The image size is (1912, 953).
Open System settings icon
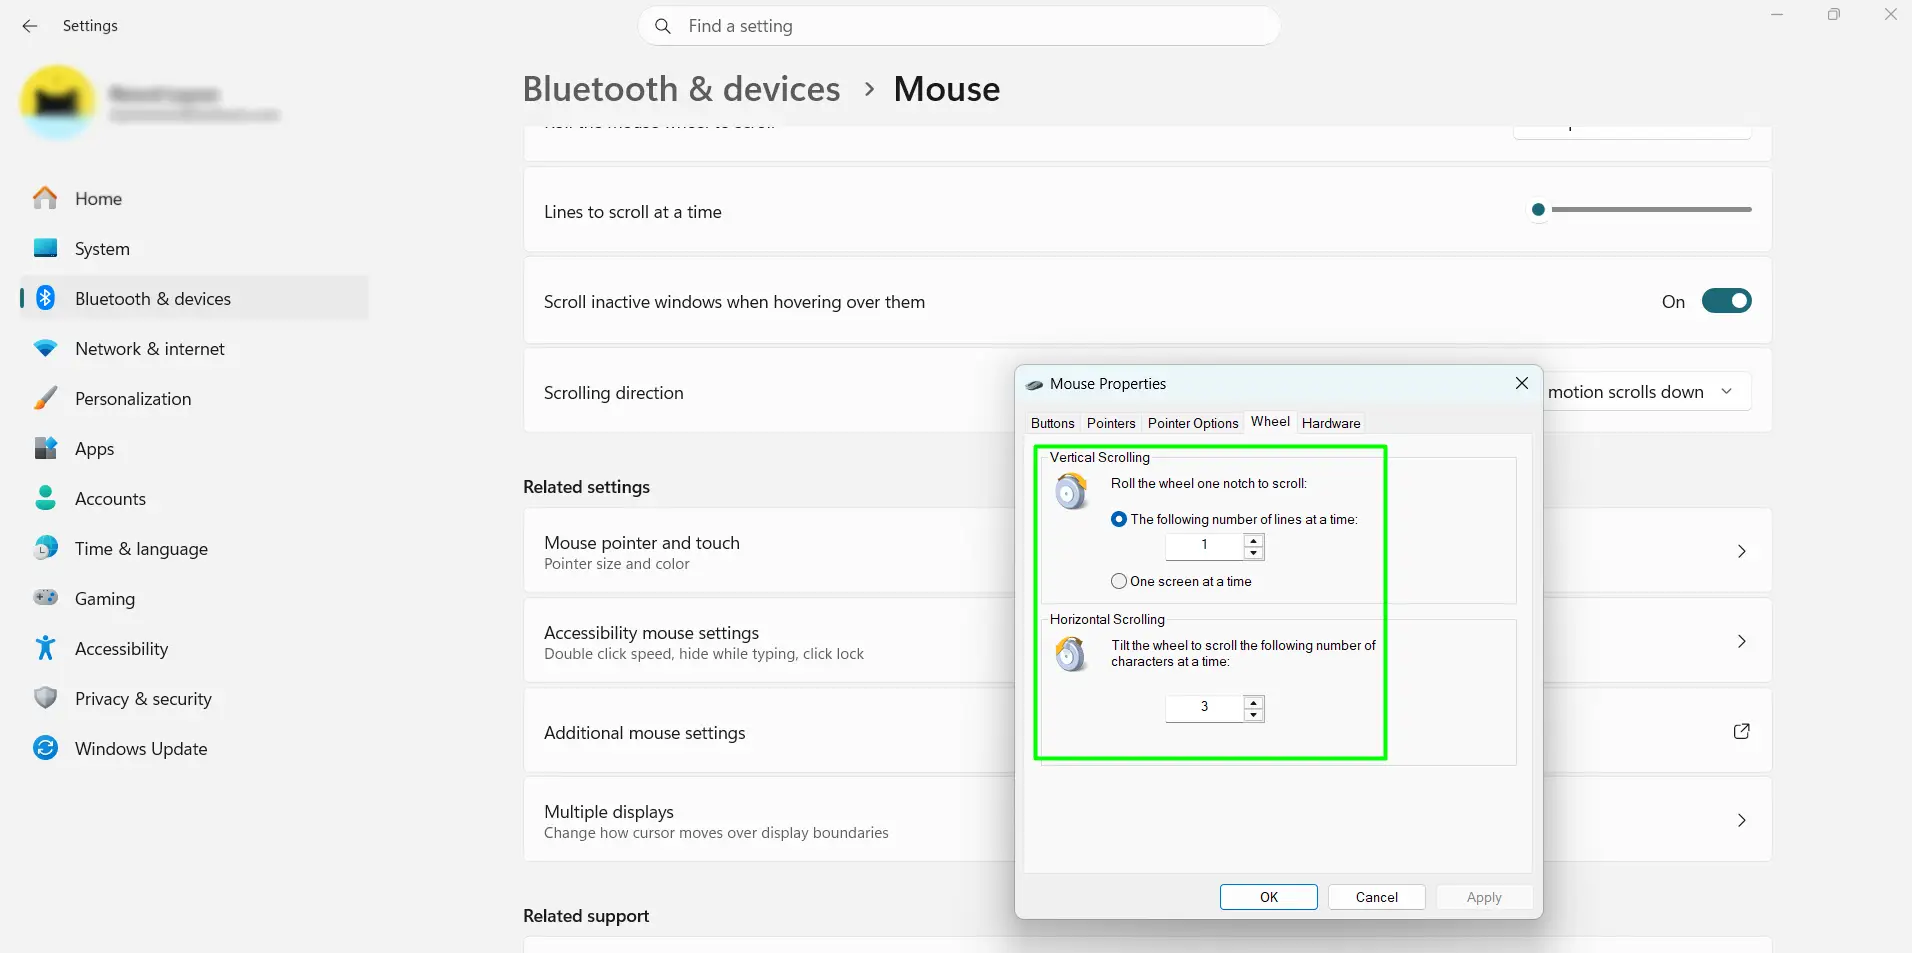pyautogui.click(x=45, y=248)
